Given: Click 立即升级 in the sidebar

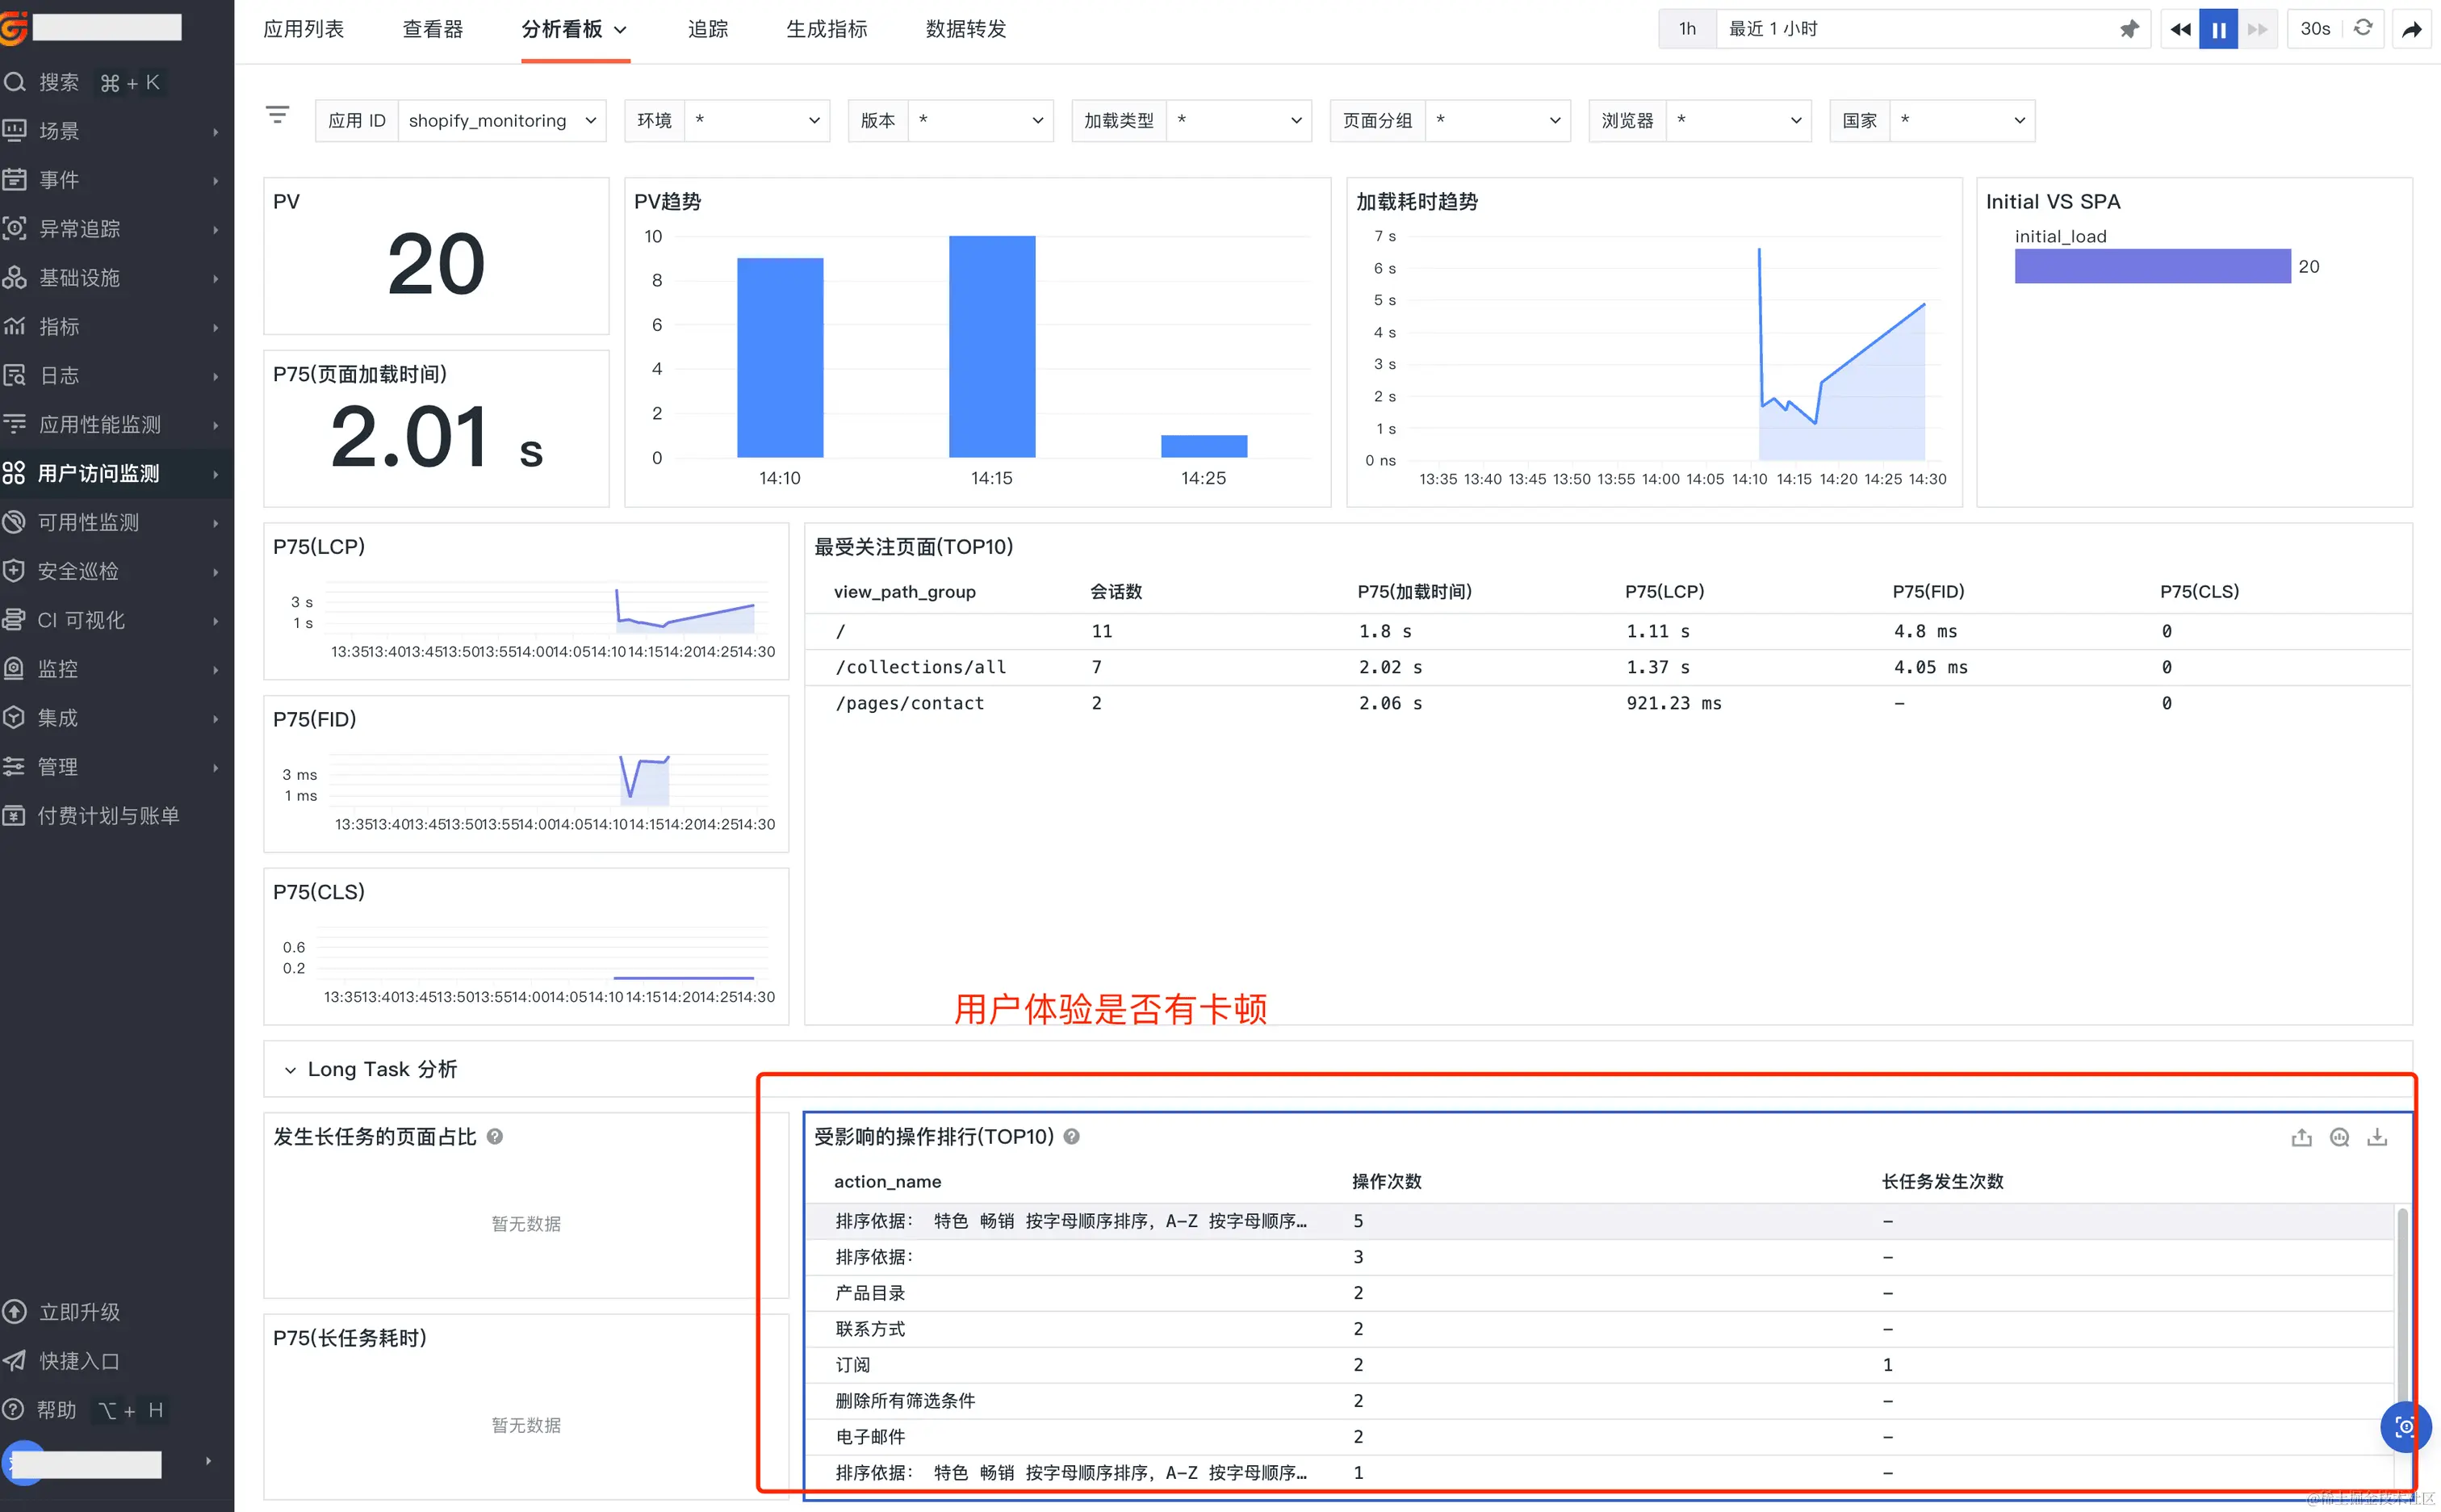Looking at the screenshot, I should (80, 1312).
